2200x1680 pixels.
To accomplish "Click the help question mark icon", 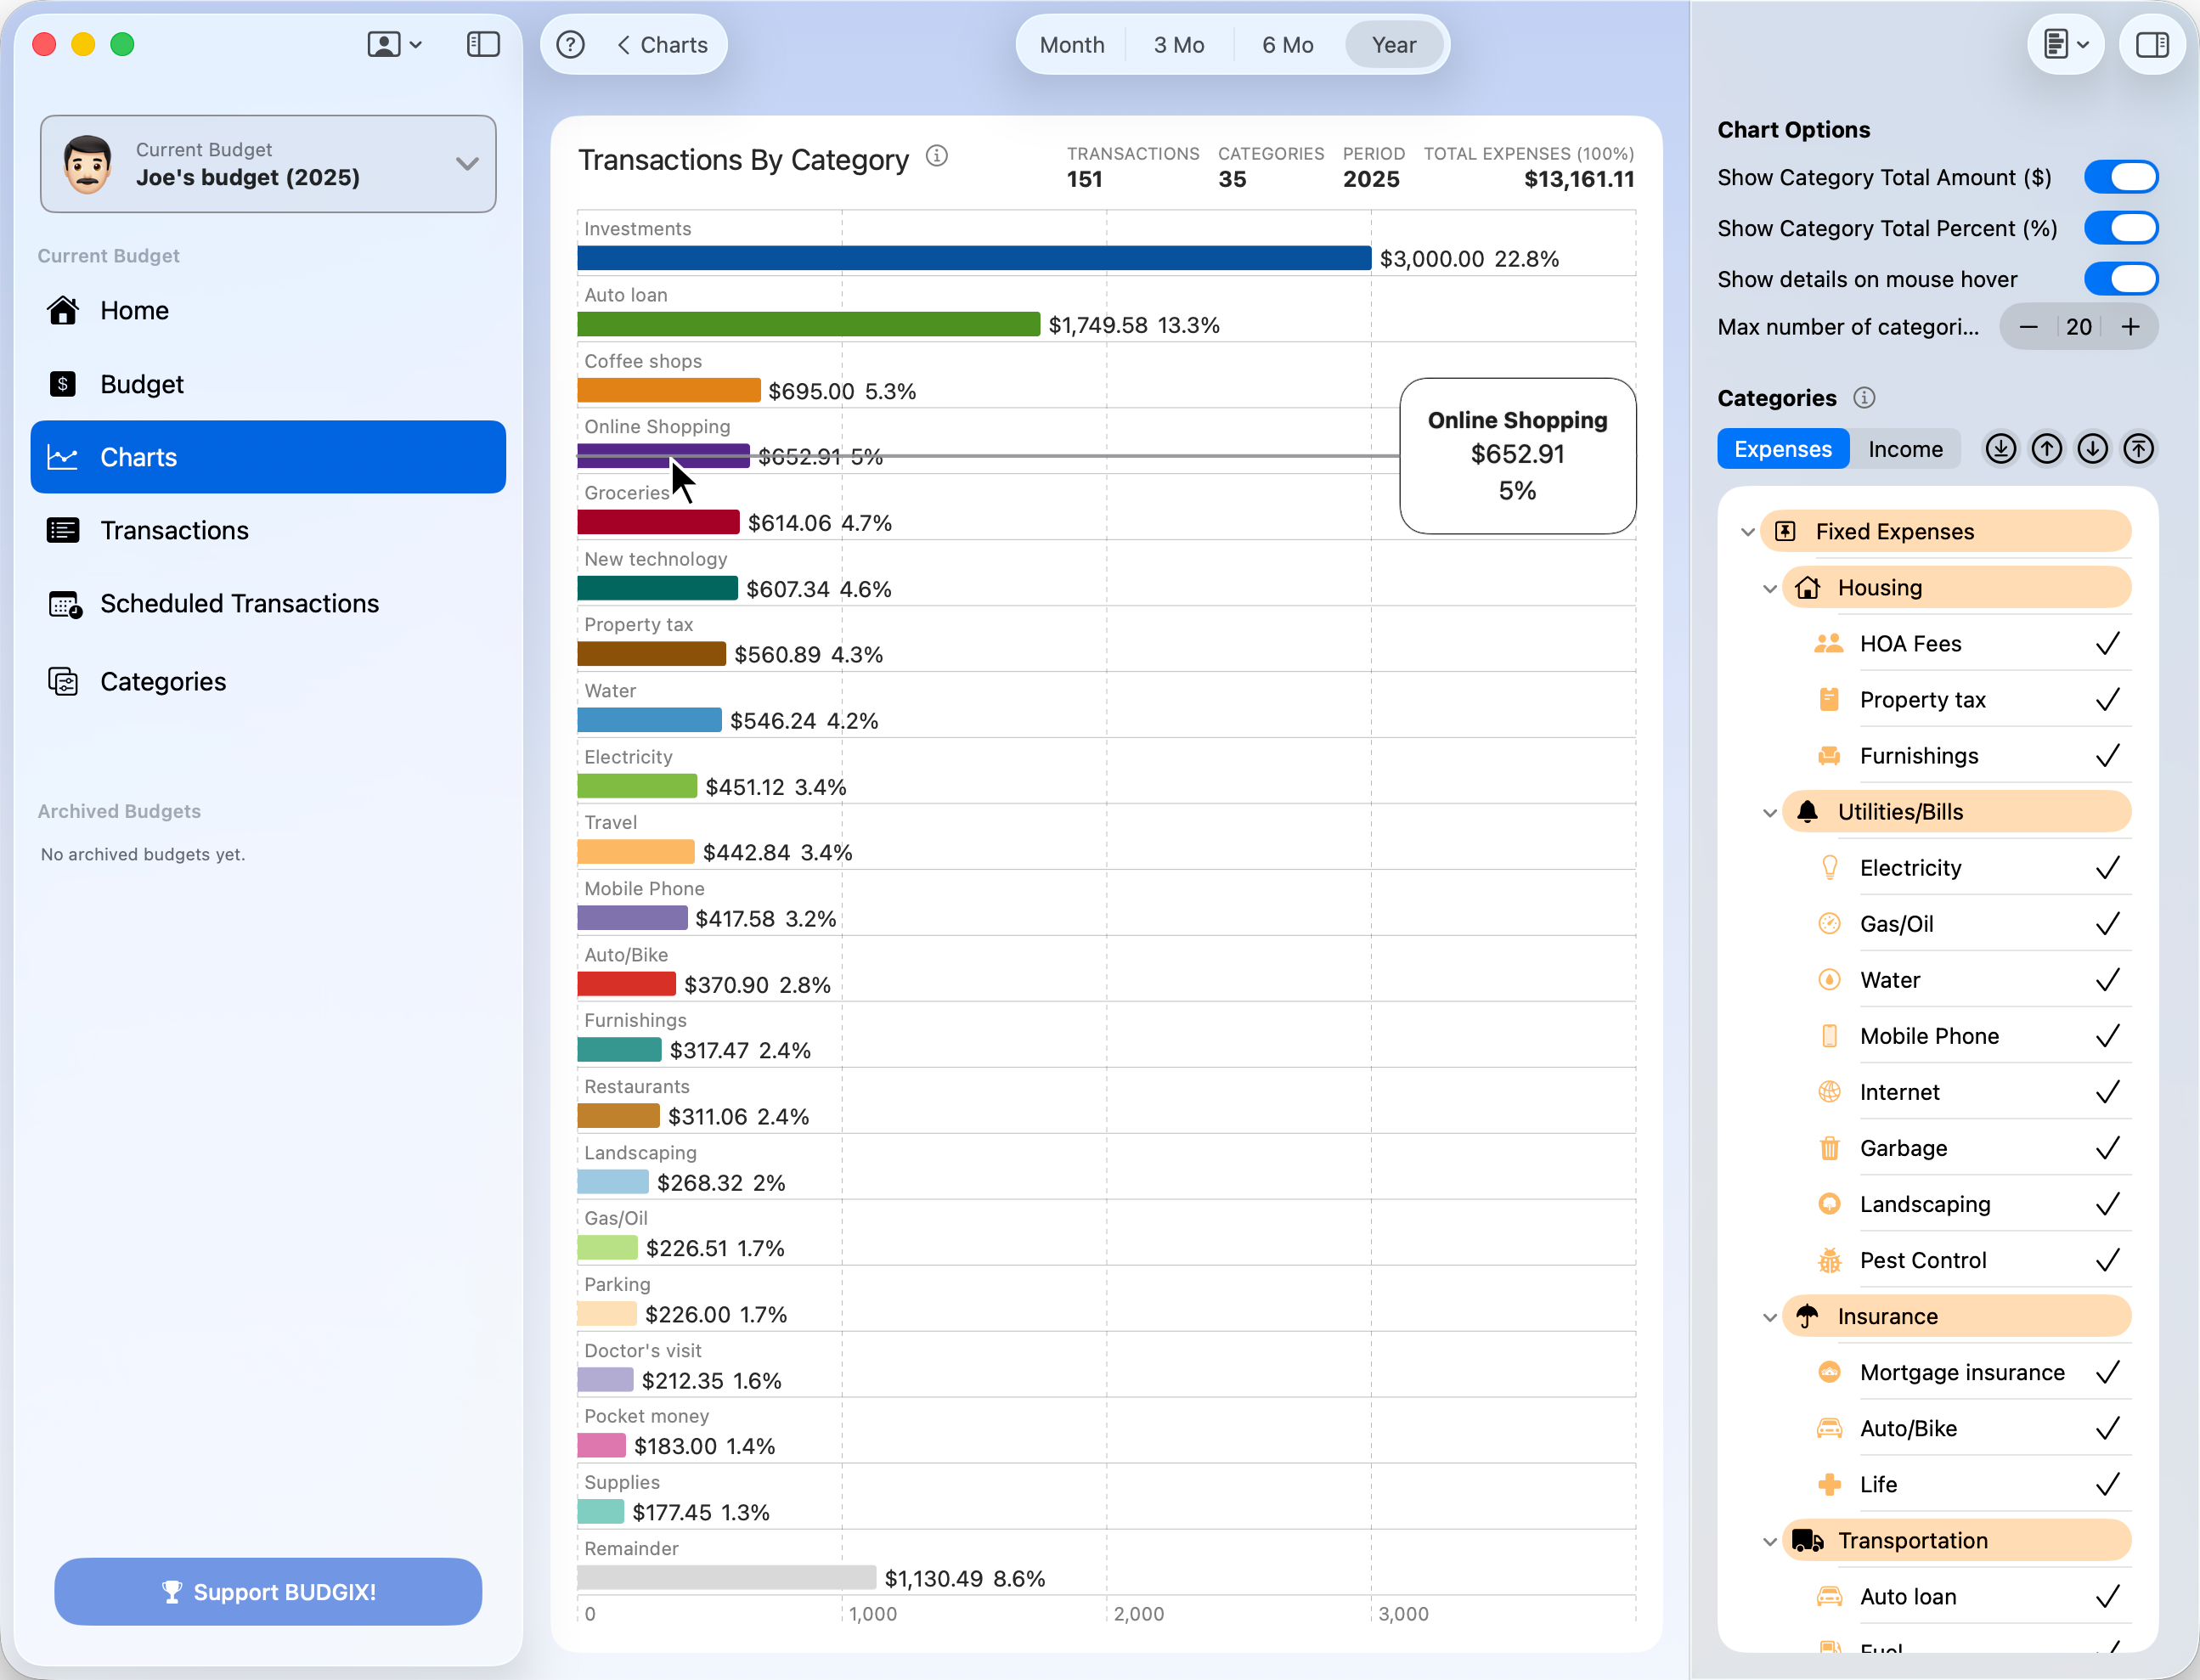I will (x=570, y=45).
